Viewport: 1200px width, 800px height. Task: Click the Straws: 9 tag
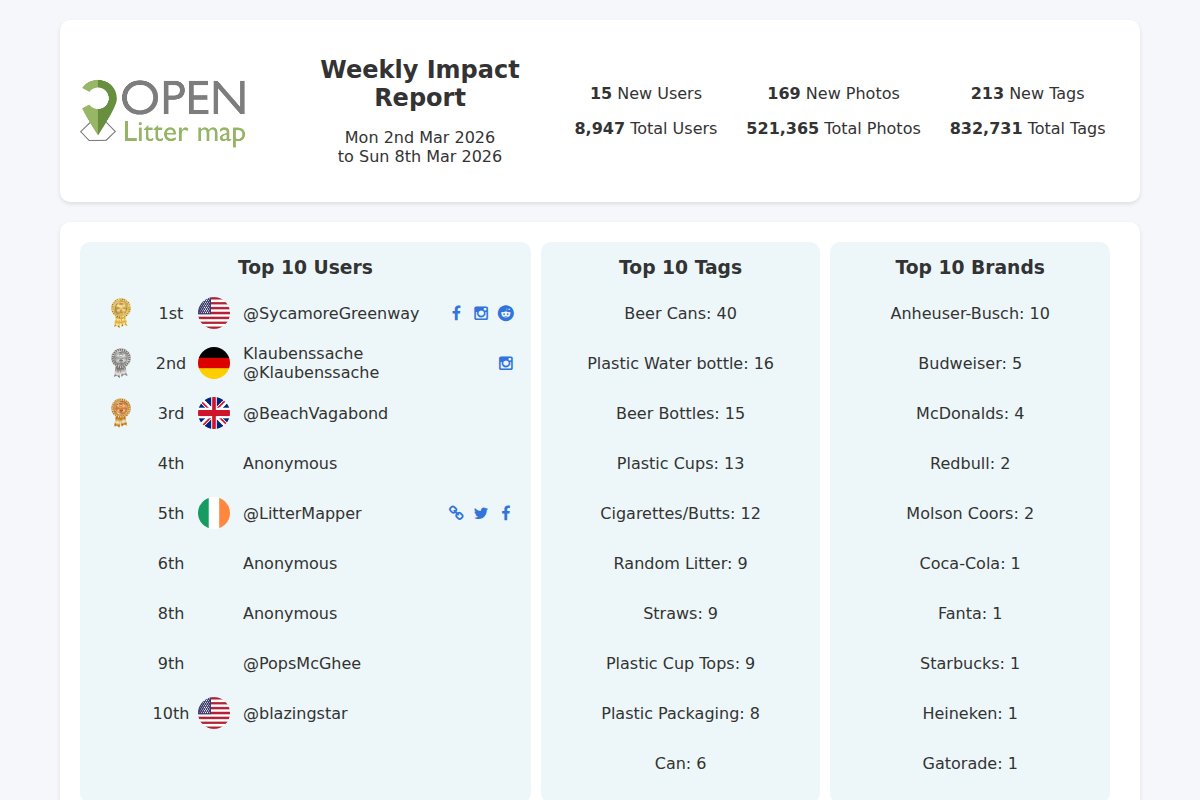(x=680, y=613)
